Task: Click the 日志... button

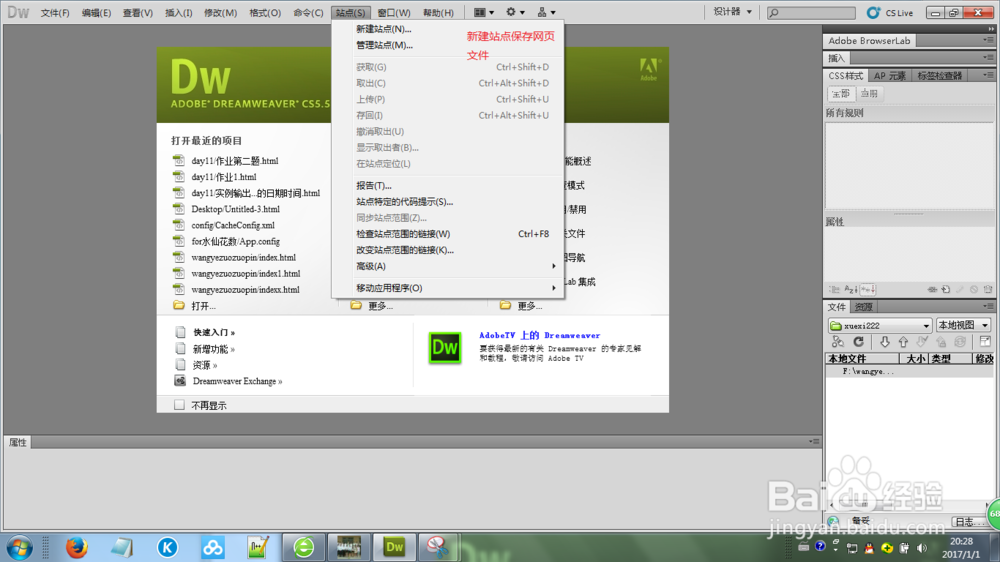Action: pos(971,521)
